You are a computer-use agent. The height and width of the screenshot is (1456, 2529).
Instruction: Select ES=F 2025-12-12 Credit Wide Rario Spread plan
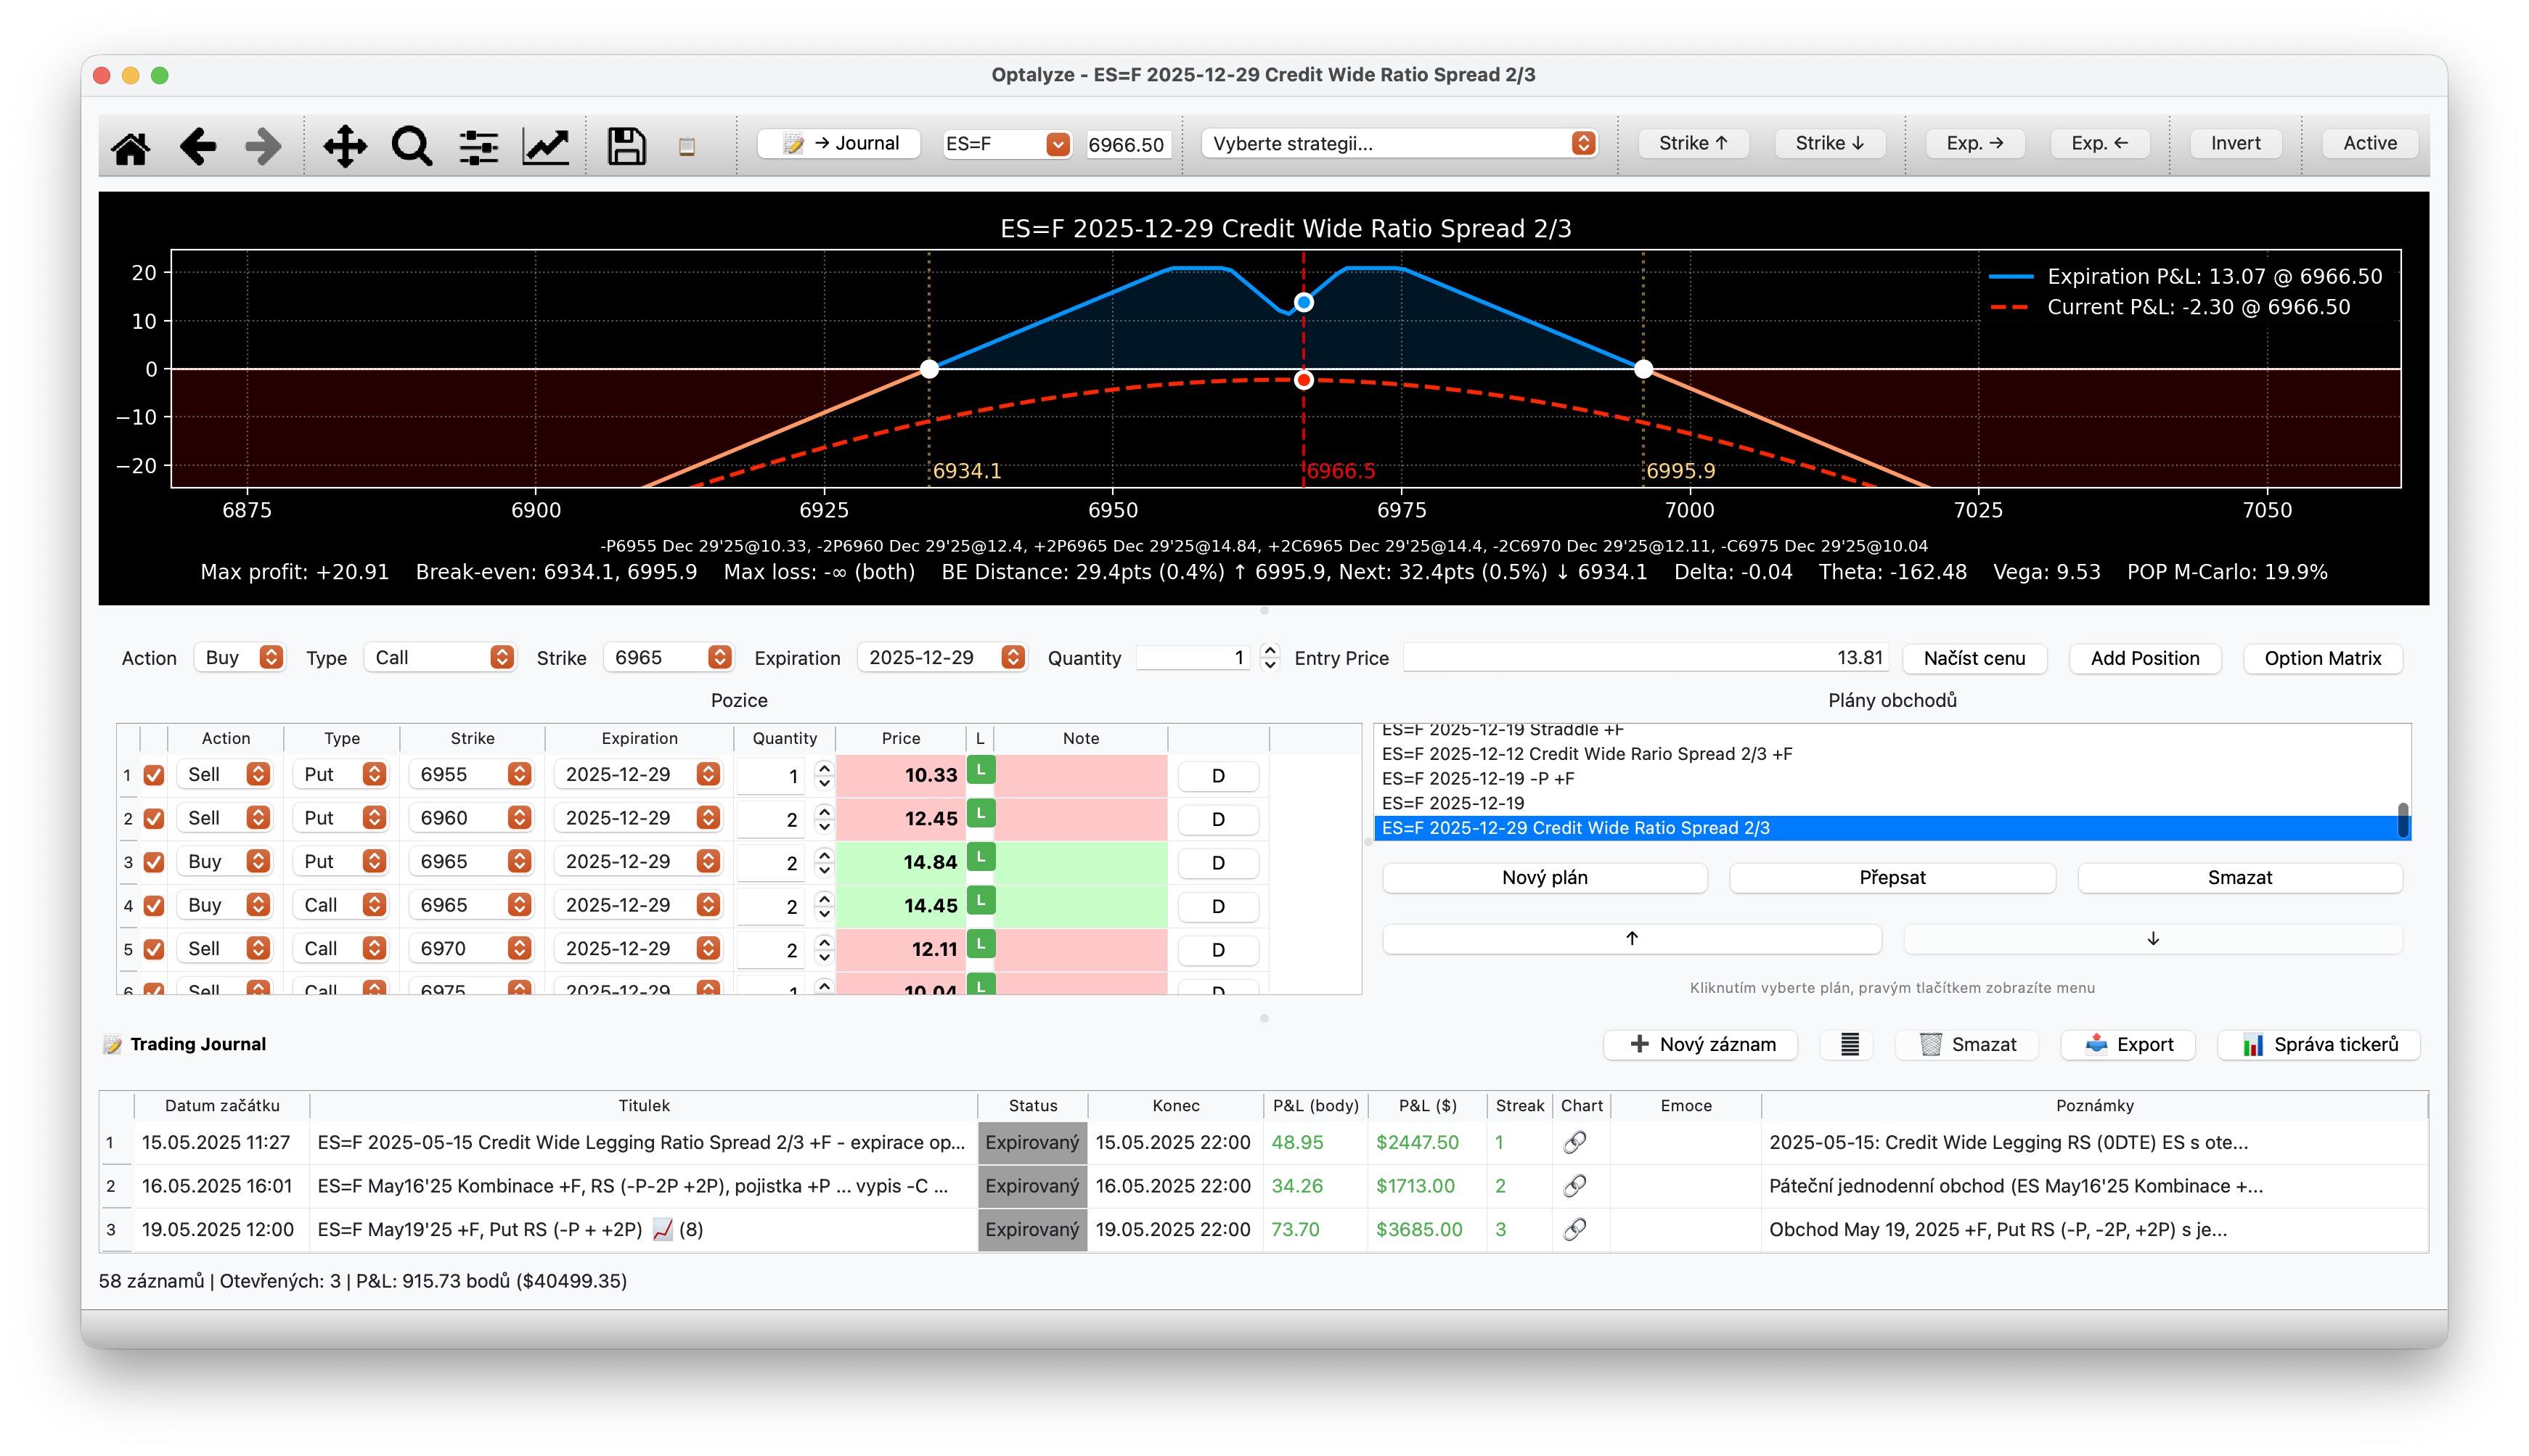click(x=1586, y=754)
